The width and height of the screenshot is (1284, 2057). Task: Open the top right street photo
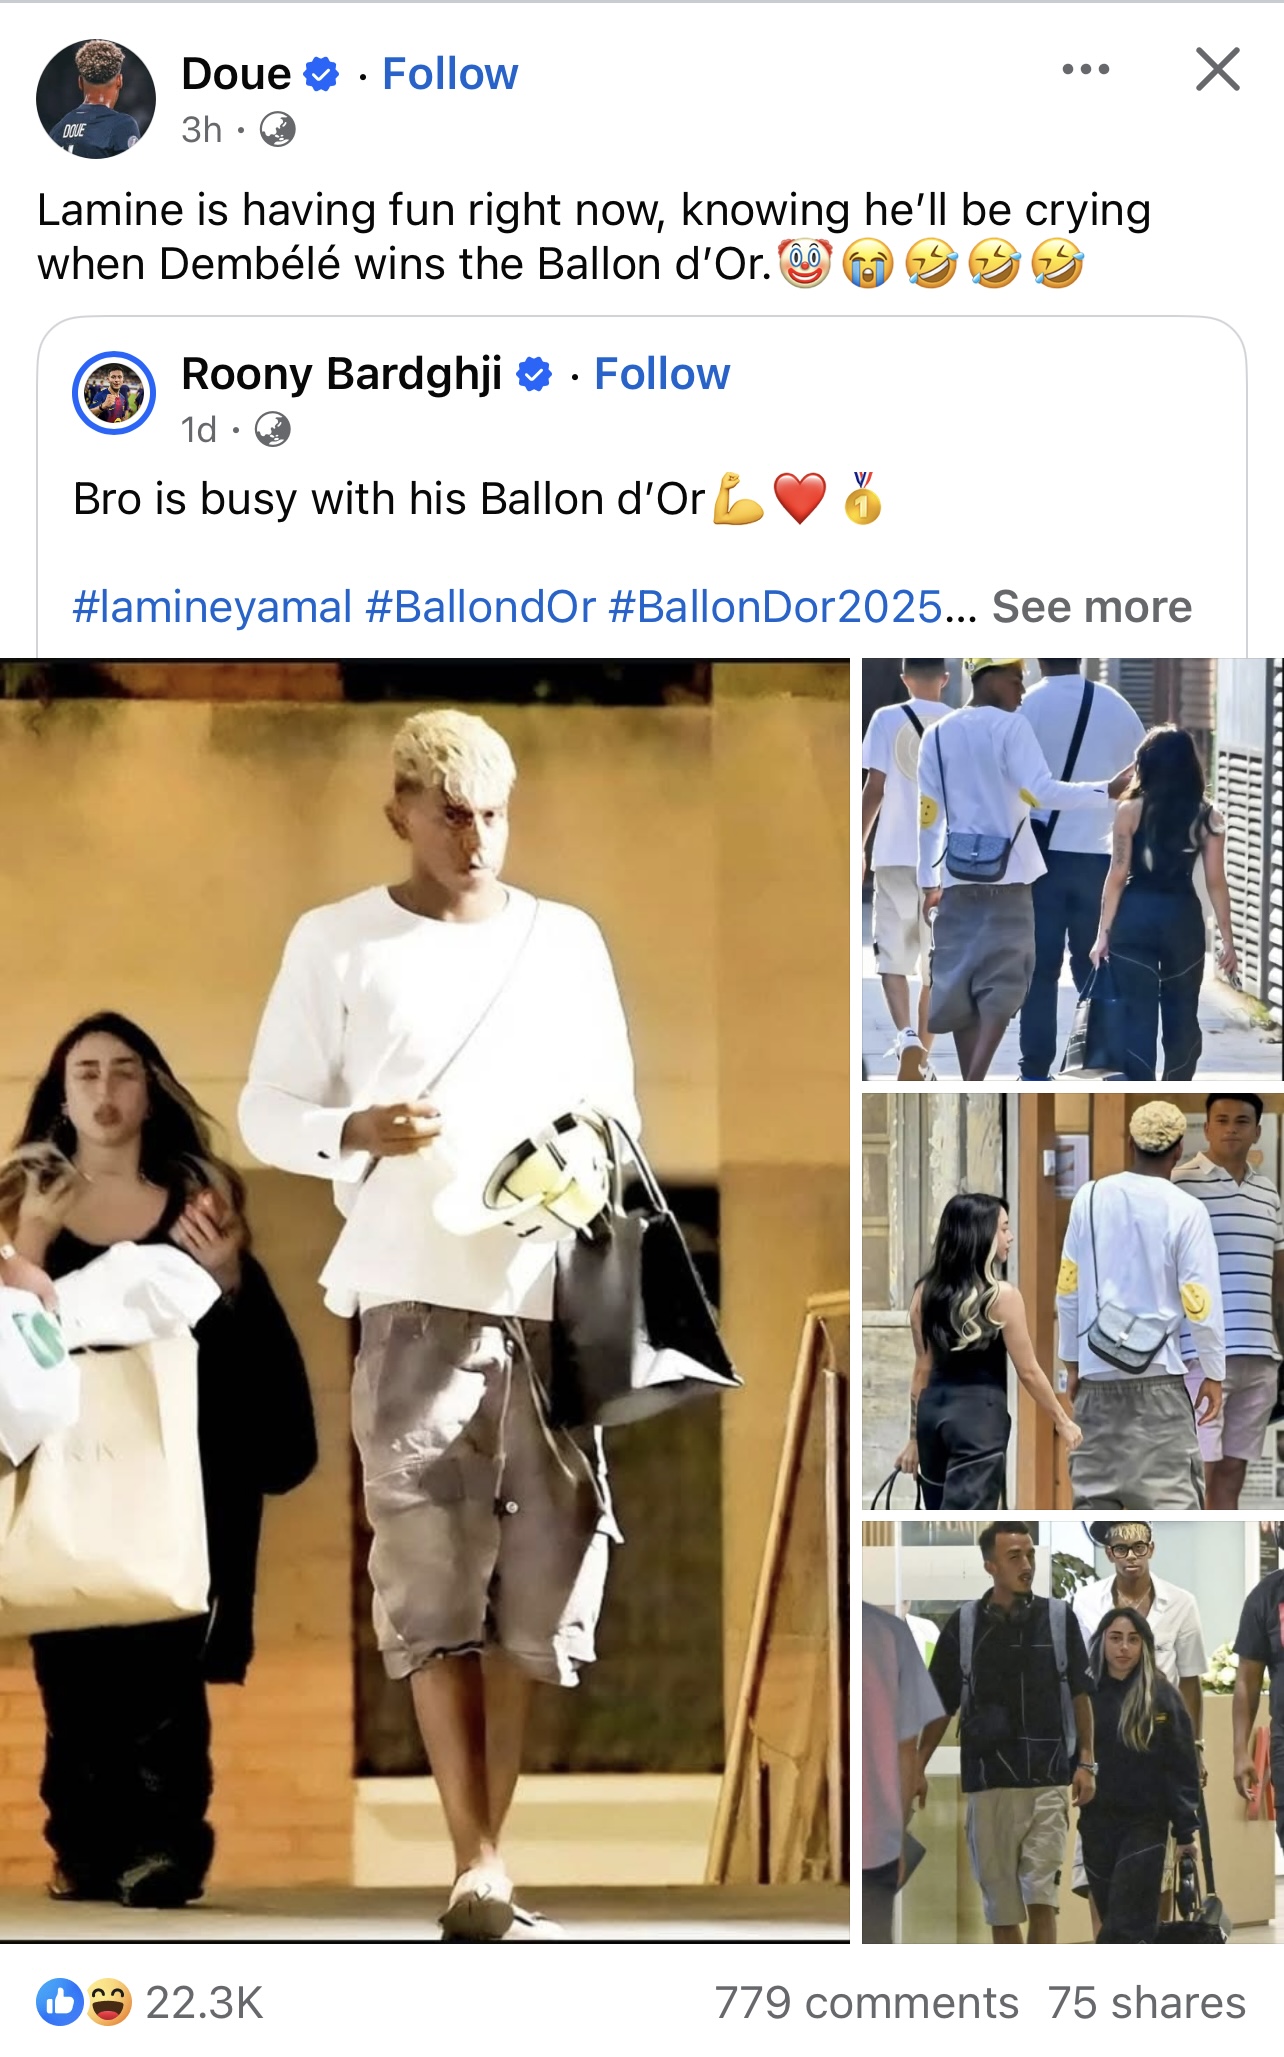click(x=1073, y=869)
